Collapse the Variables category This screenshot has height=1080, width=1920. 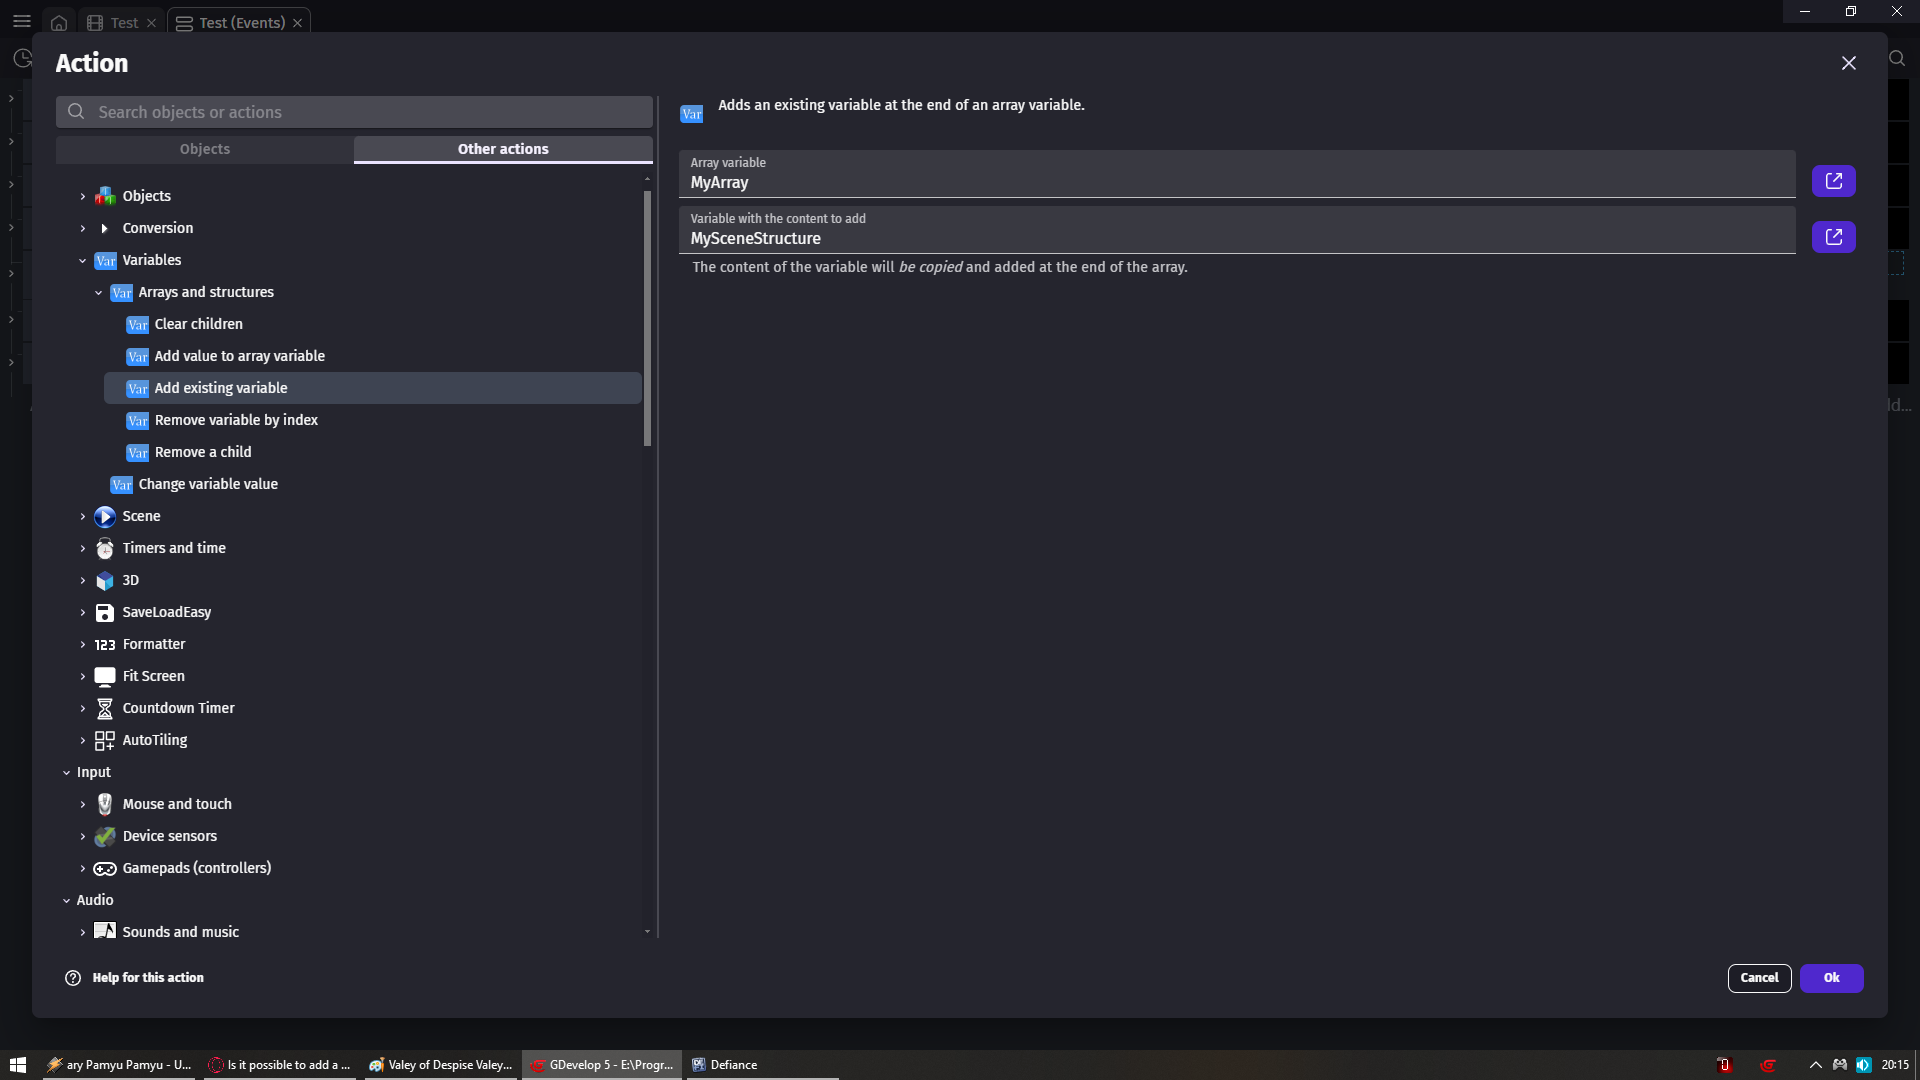coord(83,260)
